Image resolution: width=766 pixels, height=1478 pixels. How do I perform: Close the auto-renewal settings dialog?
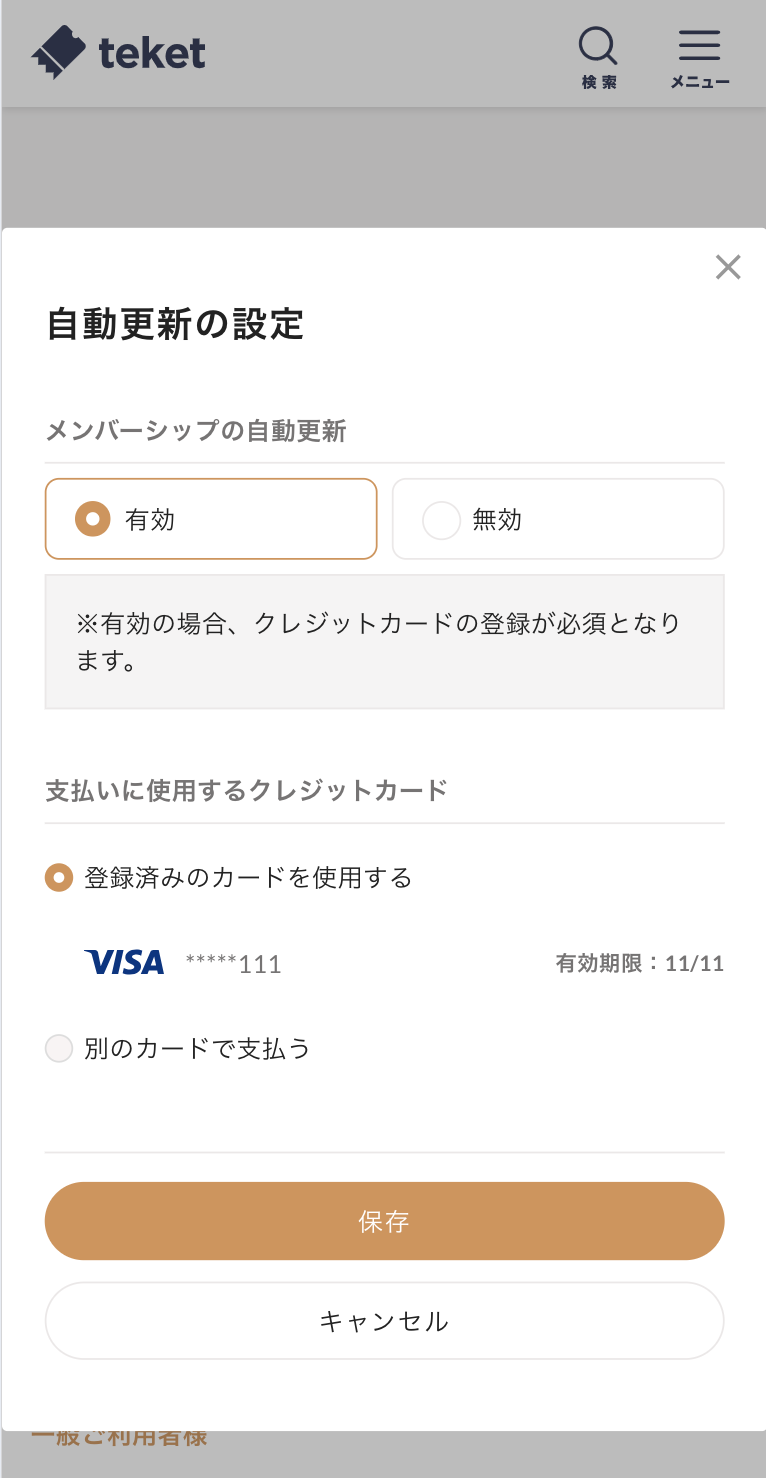(728, 267)
